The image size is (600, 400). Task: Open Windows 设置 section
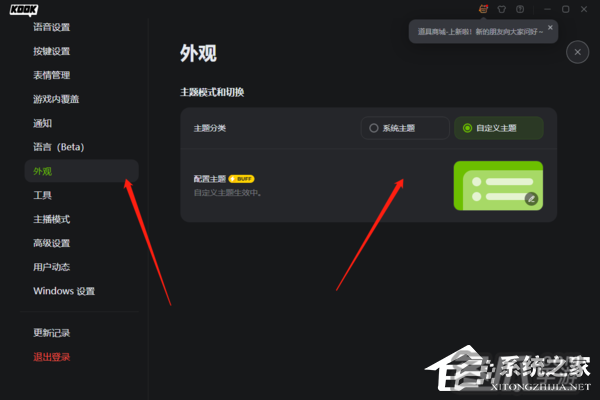(64, 291)
